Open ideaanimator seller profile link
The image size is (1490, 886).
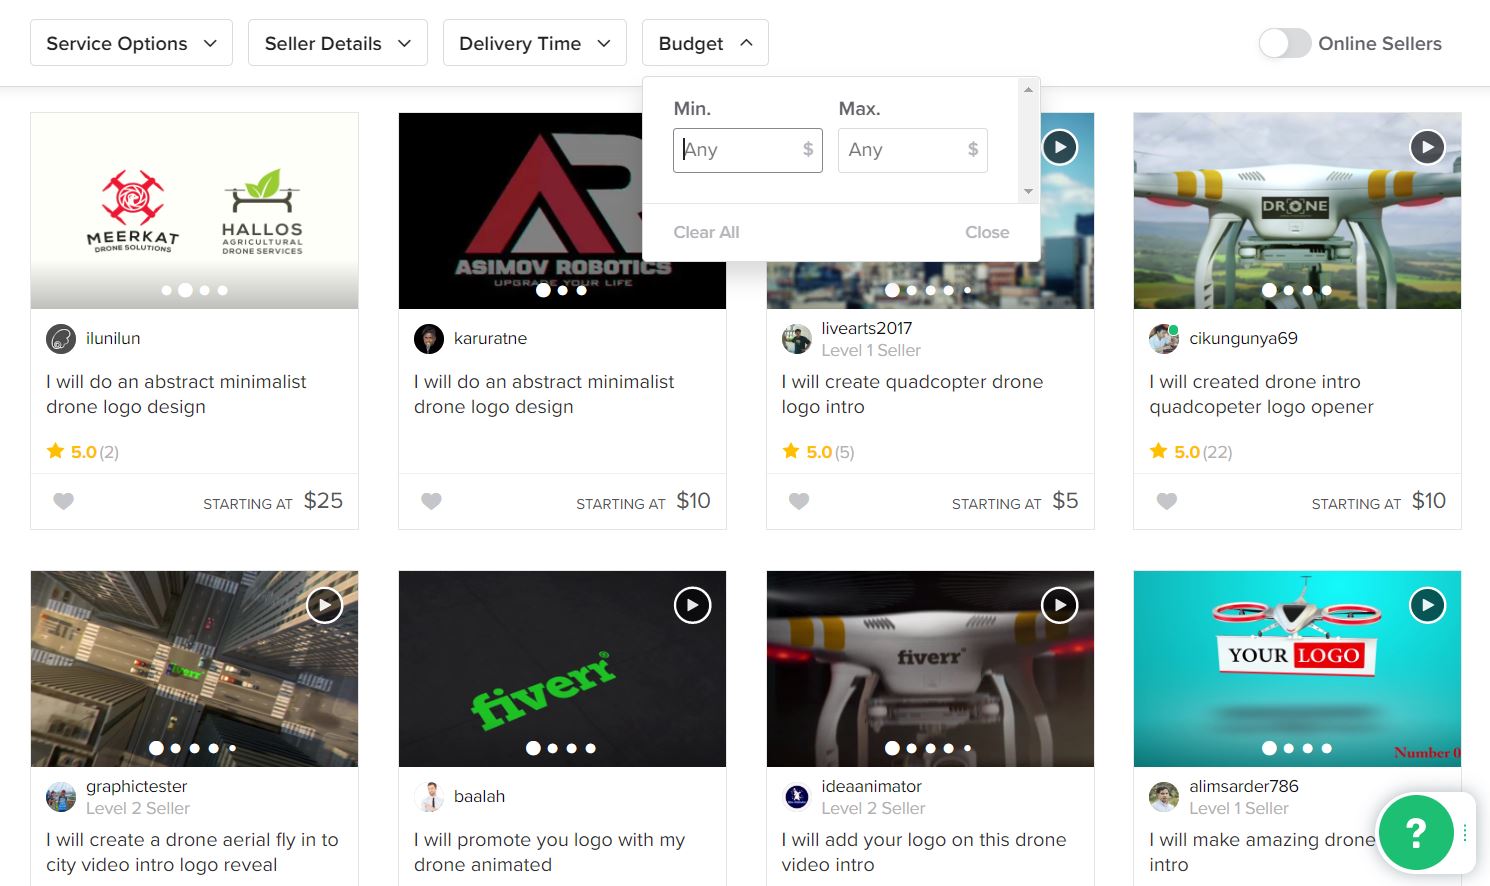coord(871,787)
